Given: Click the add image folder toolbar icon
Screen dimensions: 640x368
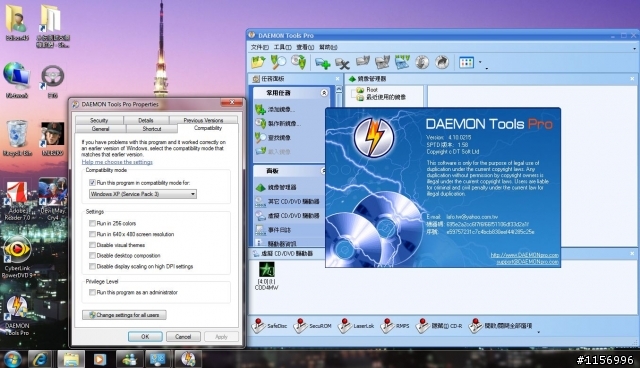Looking at the screenshot, I should tap(258, 62).
